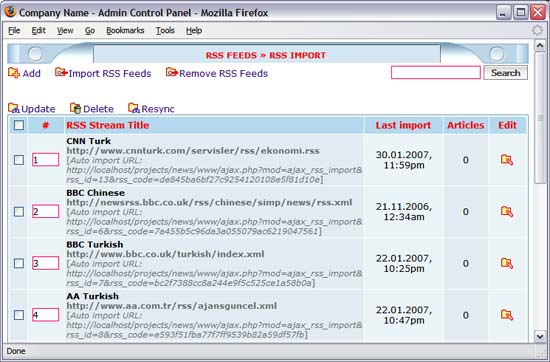Click the Update link text

(38, 109)
